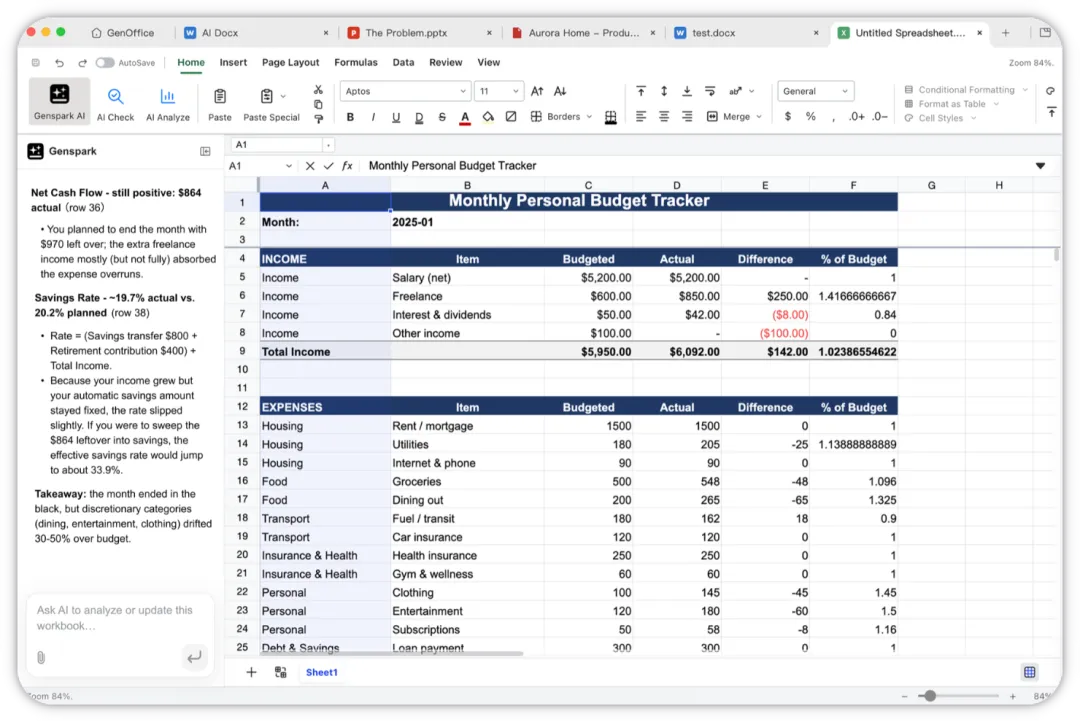This screenshot has height=722, width=1080.
Task: Apply currency dollar format
Action: (787, 117)
